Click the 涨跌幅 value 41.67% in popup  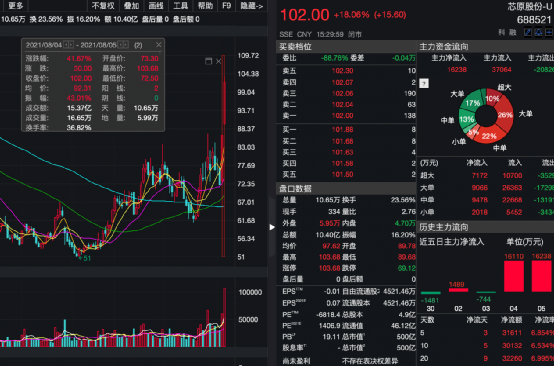[x=79, y=58]
